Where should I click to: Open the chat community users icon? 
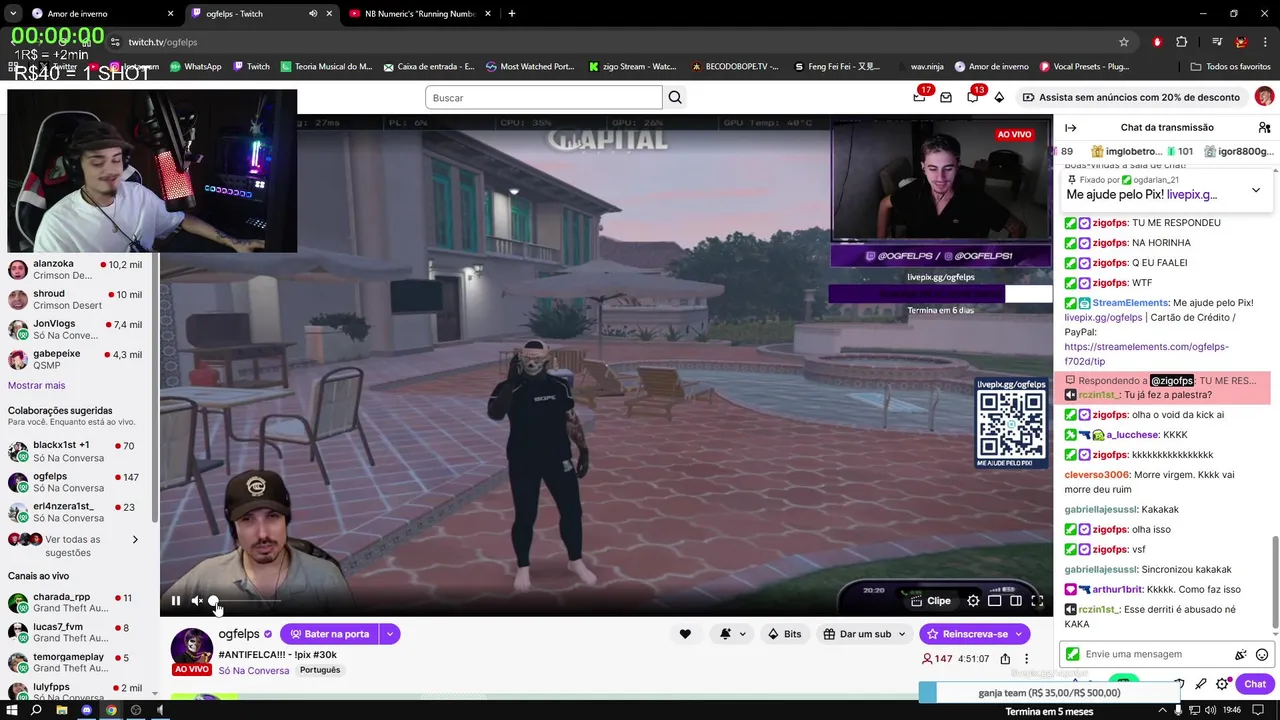(x=1264, y=127)
